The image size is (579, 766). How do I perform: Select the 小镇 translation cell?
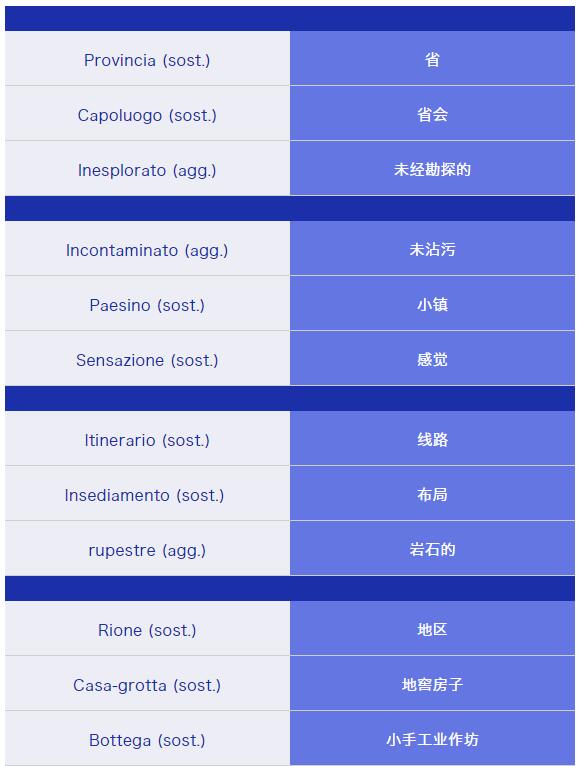432,304
